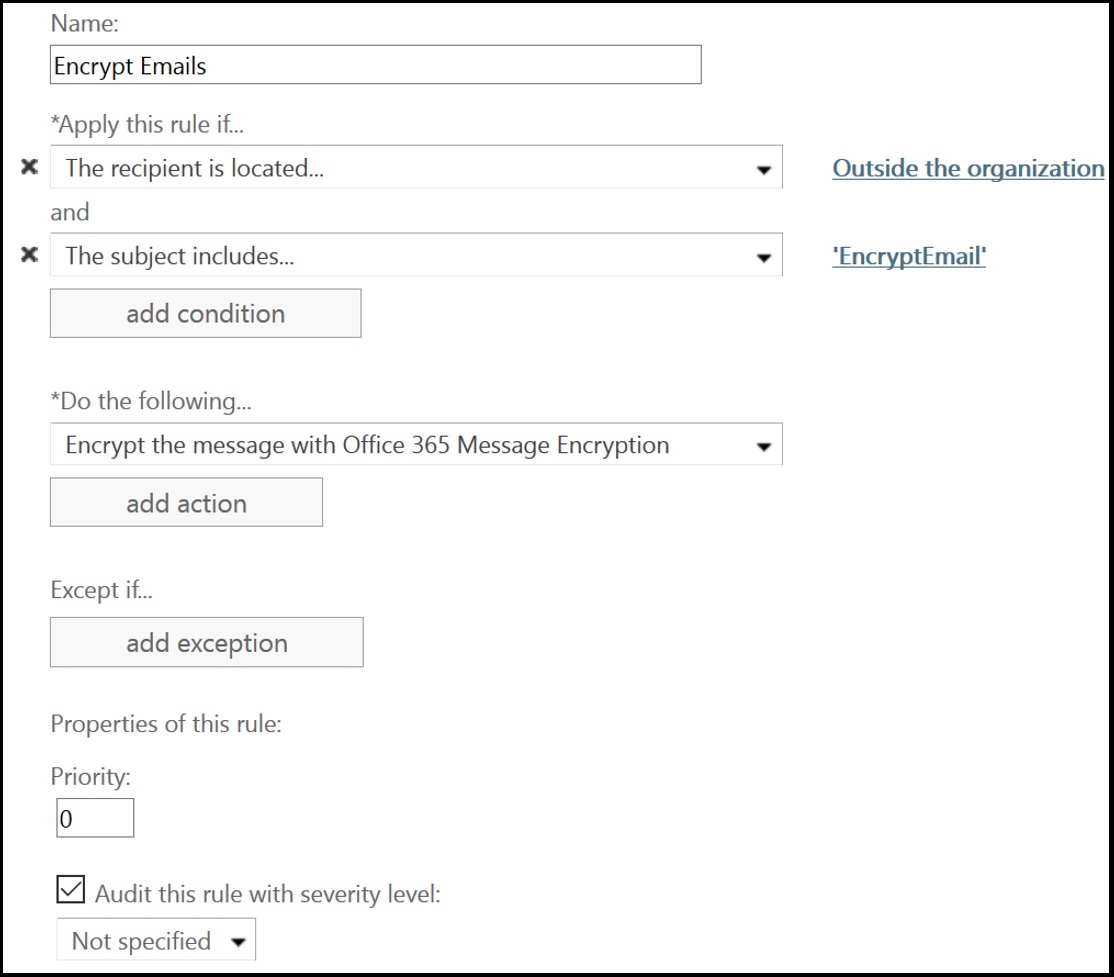
Task: Click the 'Properties of this rule:' text
Action: 166,723
